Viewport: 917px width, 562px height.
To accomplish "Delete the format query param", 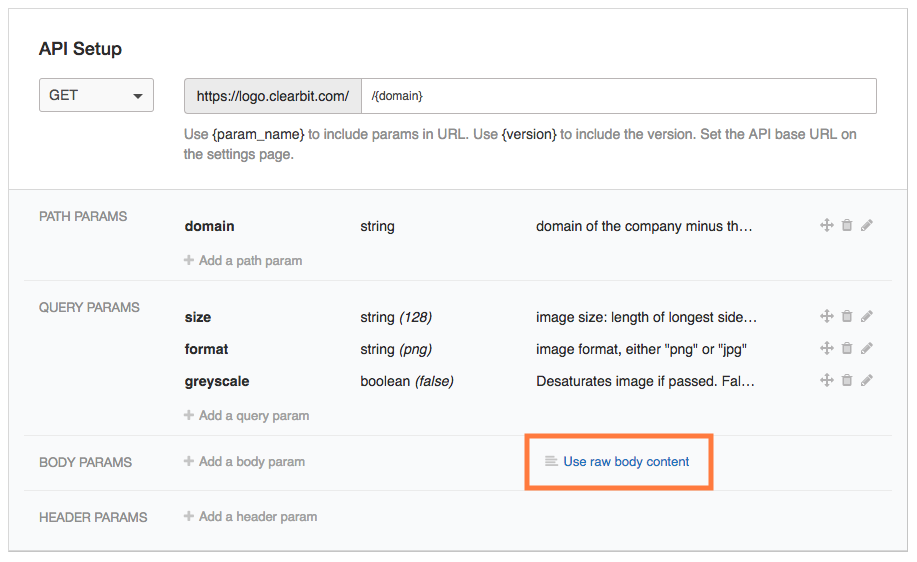I will [847, 349].
